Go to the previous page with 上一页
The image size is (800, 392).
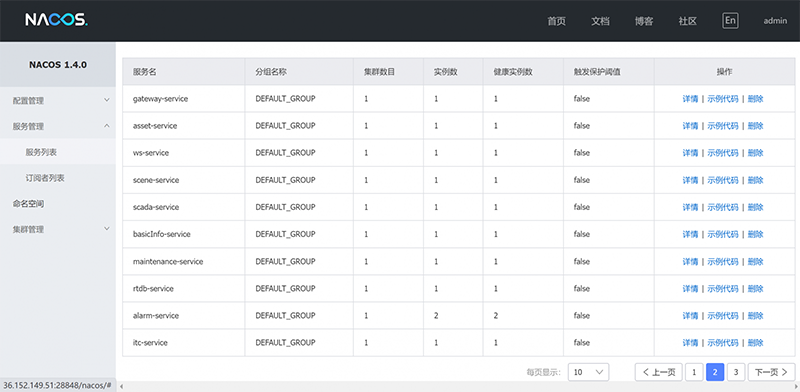[x=659, y=372]
